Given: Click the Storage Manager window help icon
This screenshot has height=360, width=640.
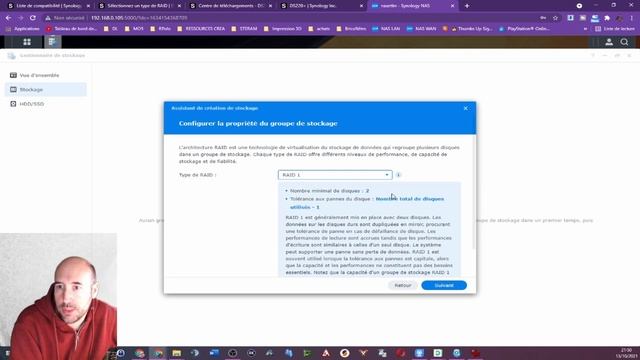Looking at the screenshot, I should (x=593, y=55).
